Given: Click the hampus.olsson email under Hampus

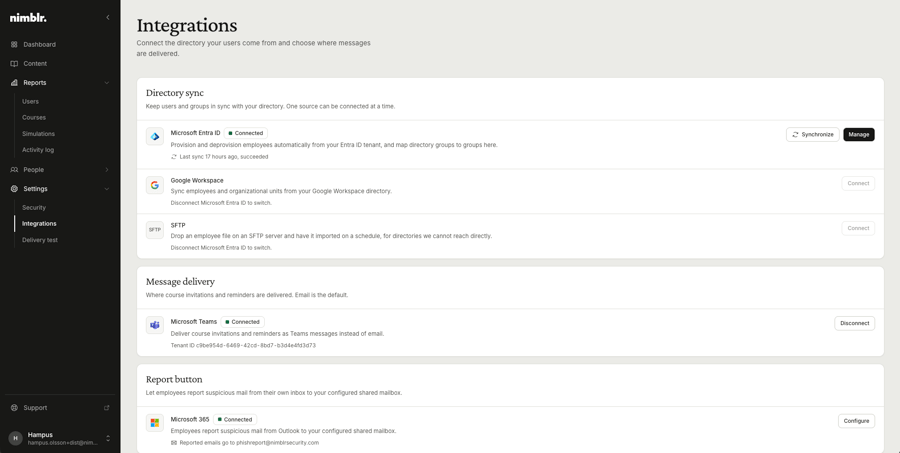Looking at the screenshot, I should (63, 443).
